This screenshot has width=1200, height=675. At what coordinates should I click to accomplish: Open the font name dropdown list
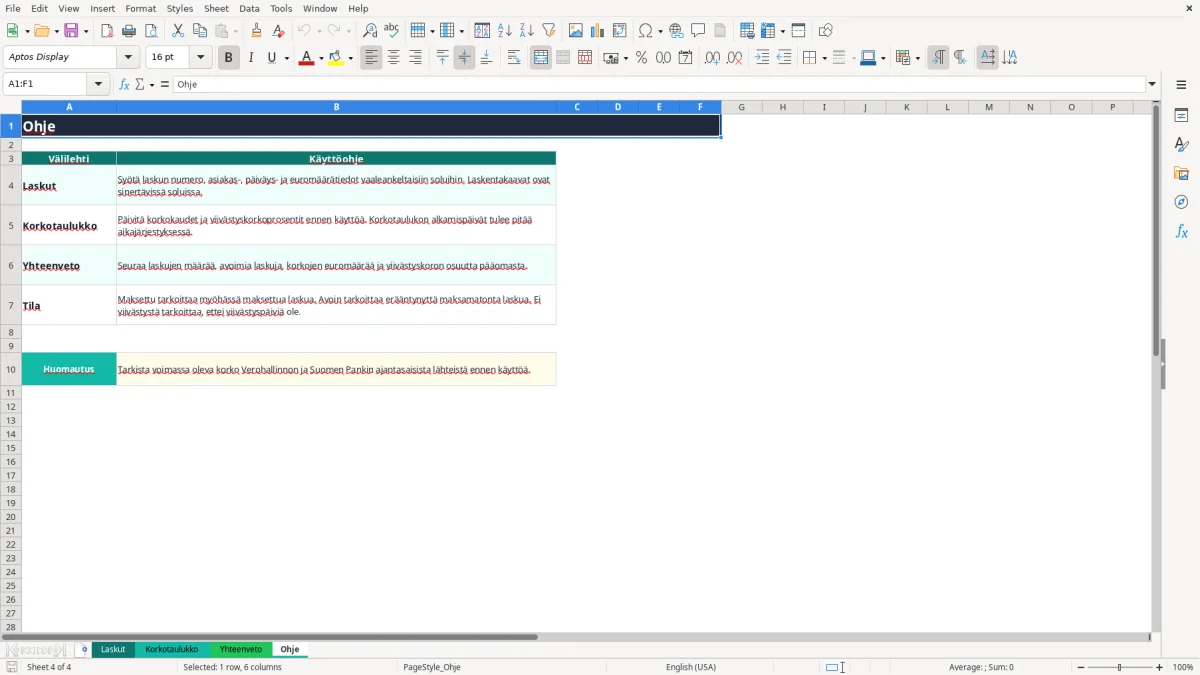pos(128,58)
